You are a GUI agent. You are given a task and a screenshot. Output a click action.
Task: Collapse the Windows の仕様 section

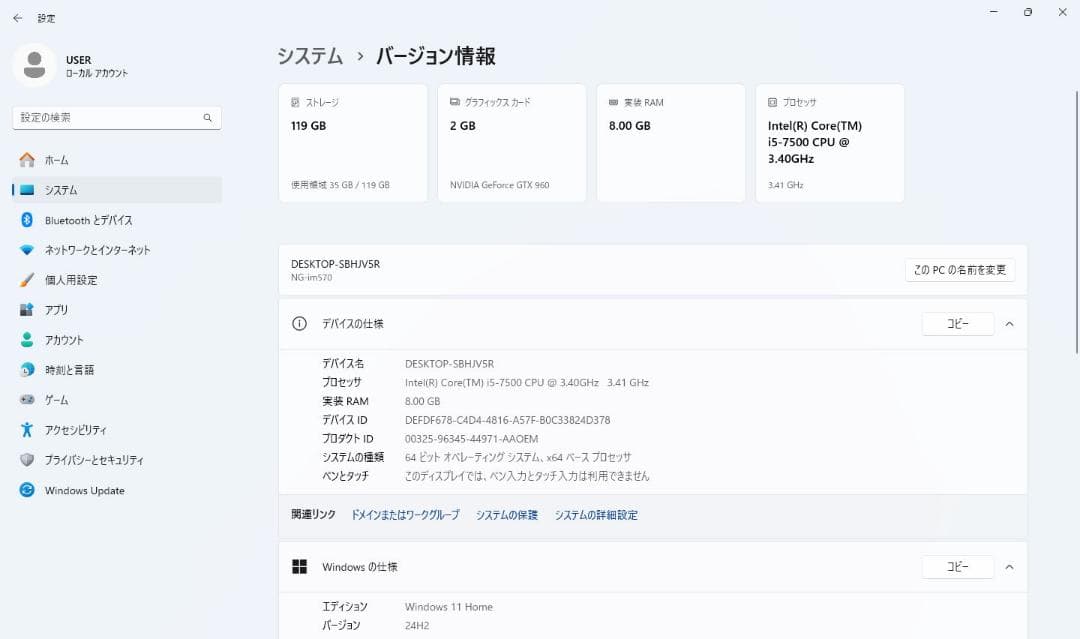(1009, 566)
